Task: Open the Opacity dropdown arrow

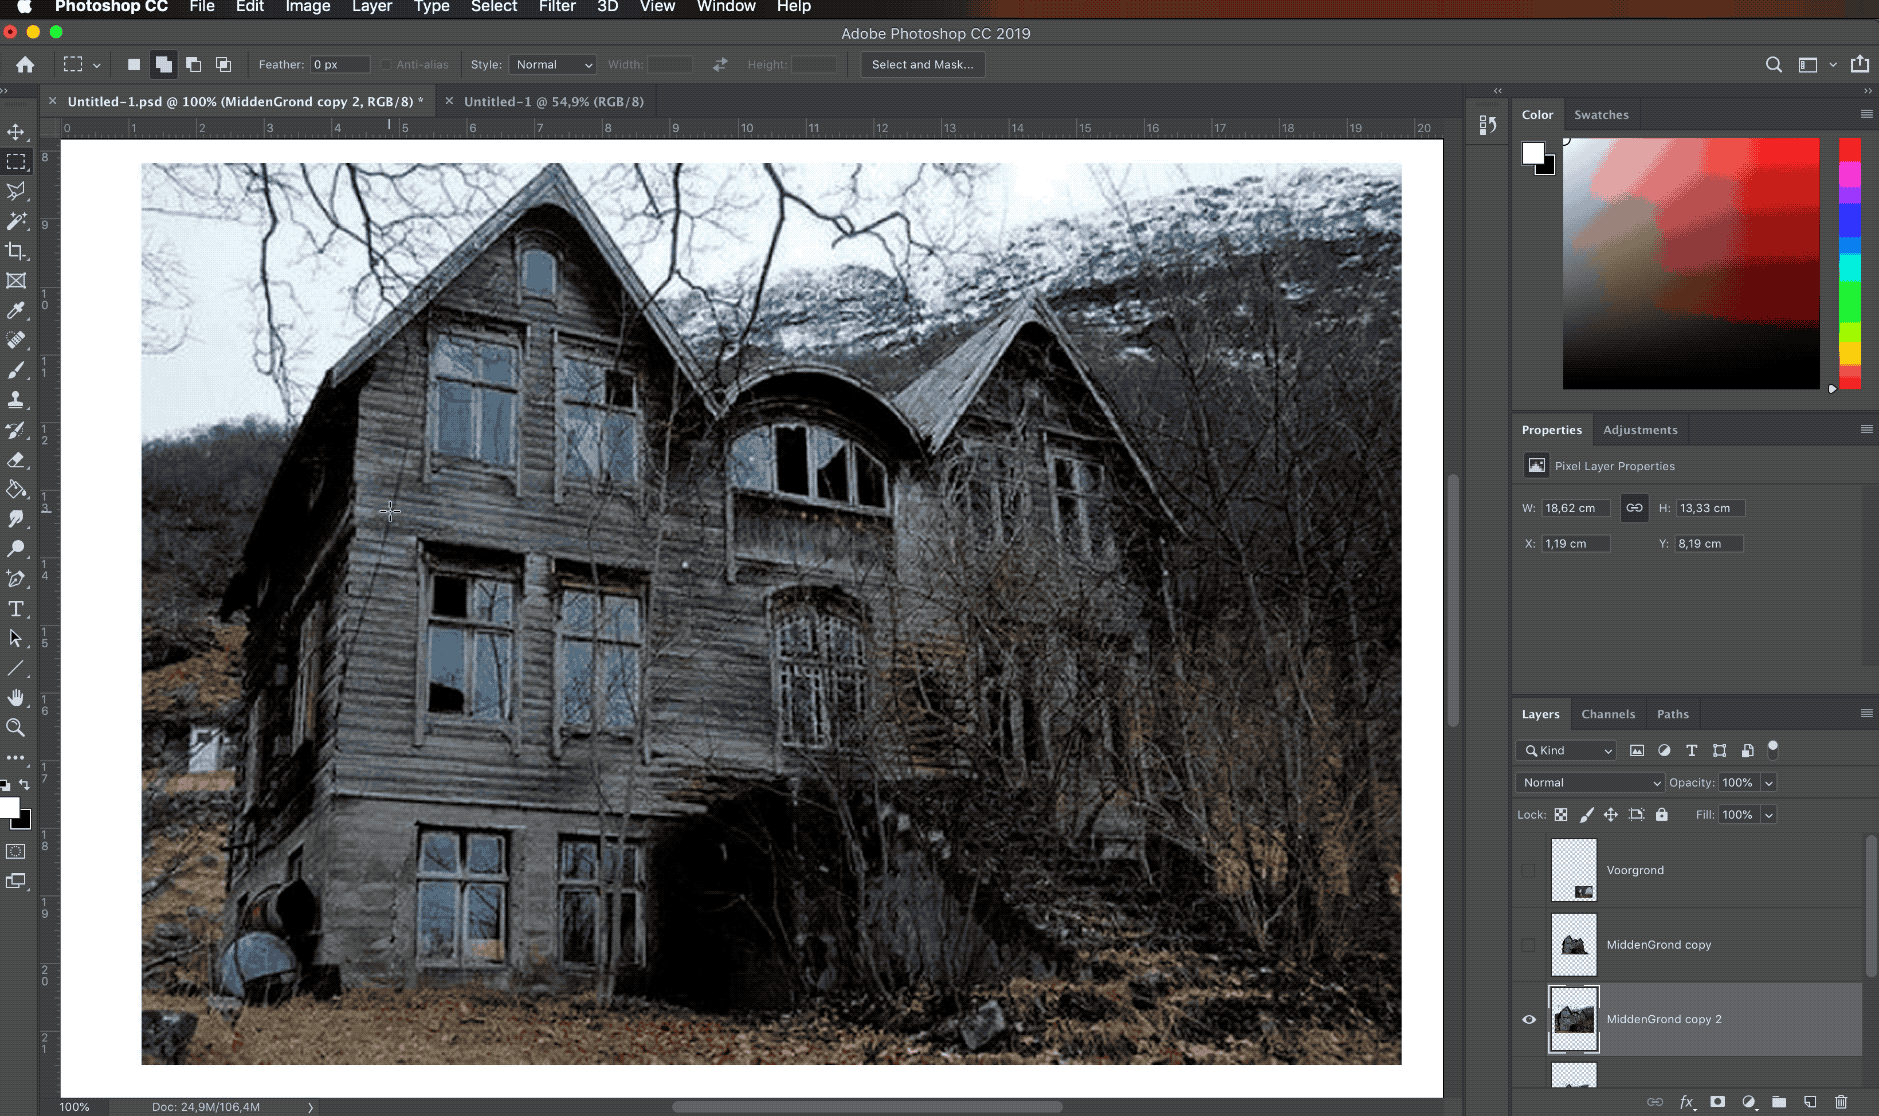Action: pyautogui.click(x=1768, y=782)
